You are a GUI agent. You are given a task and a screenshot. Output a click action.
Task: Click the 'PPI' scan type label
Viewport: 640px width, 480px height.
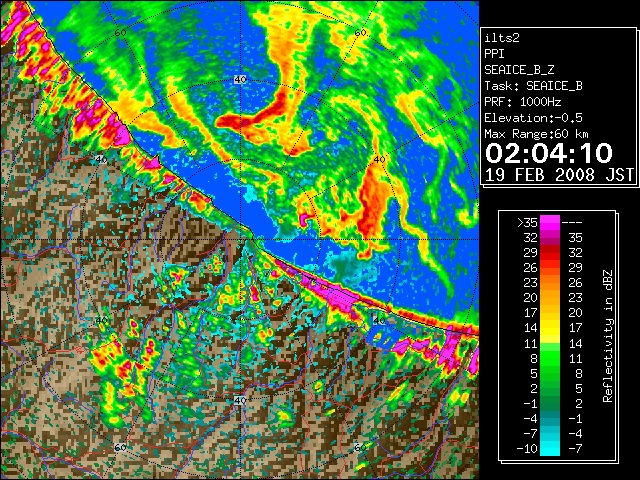pos(494,54)
